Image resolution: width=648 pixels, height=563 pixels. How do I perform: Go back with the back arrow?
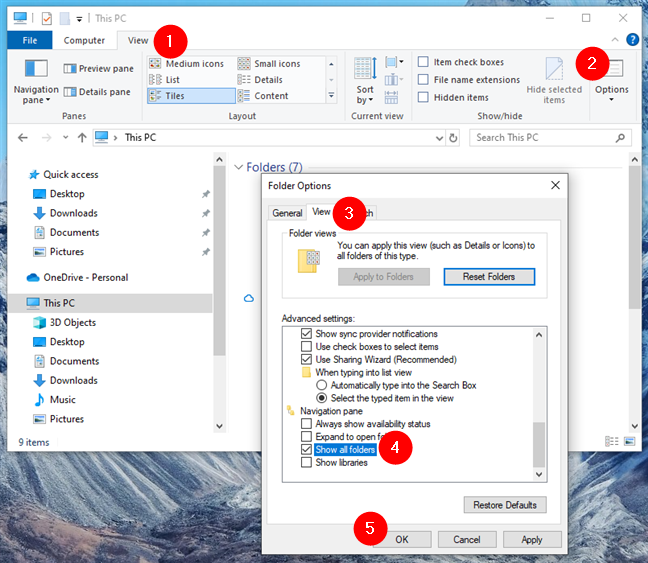click(23, 138)
